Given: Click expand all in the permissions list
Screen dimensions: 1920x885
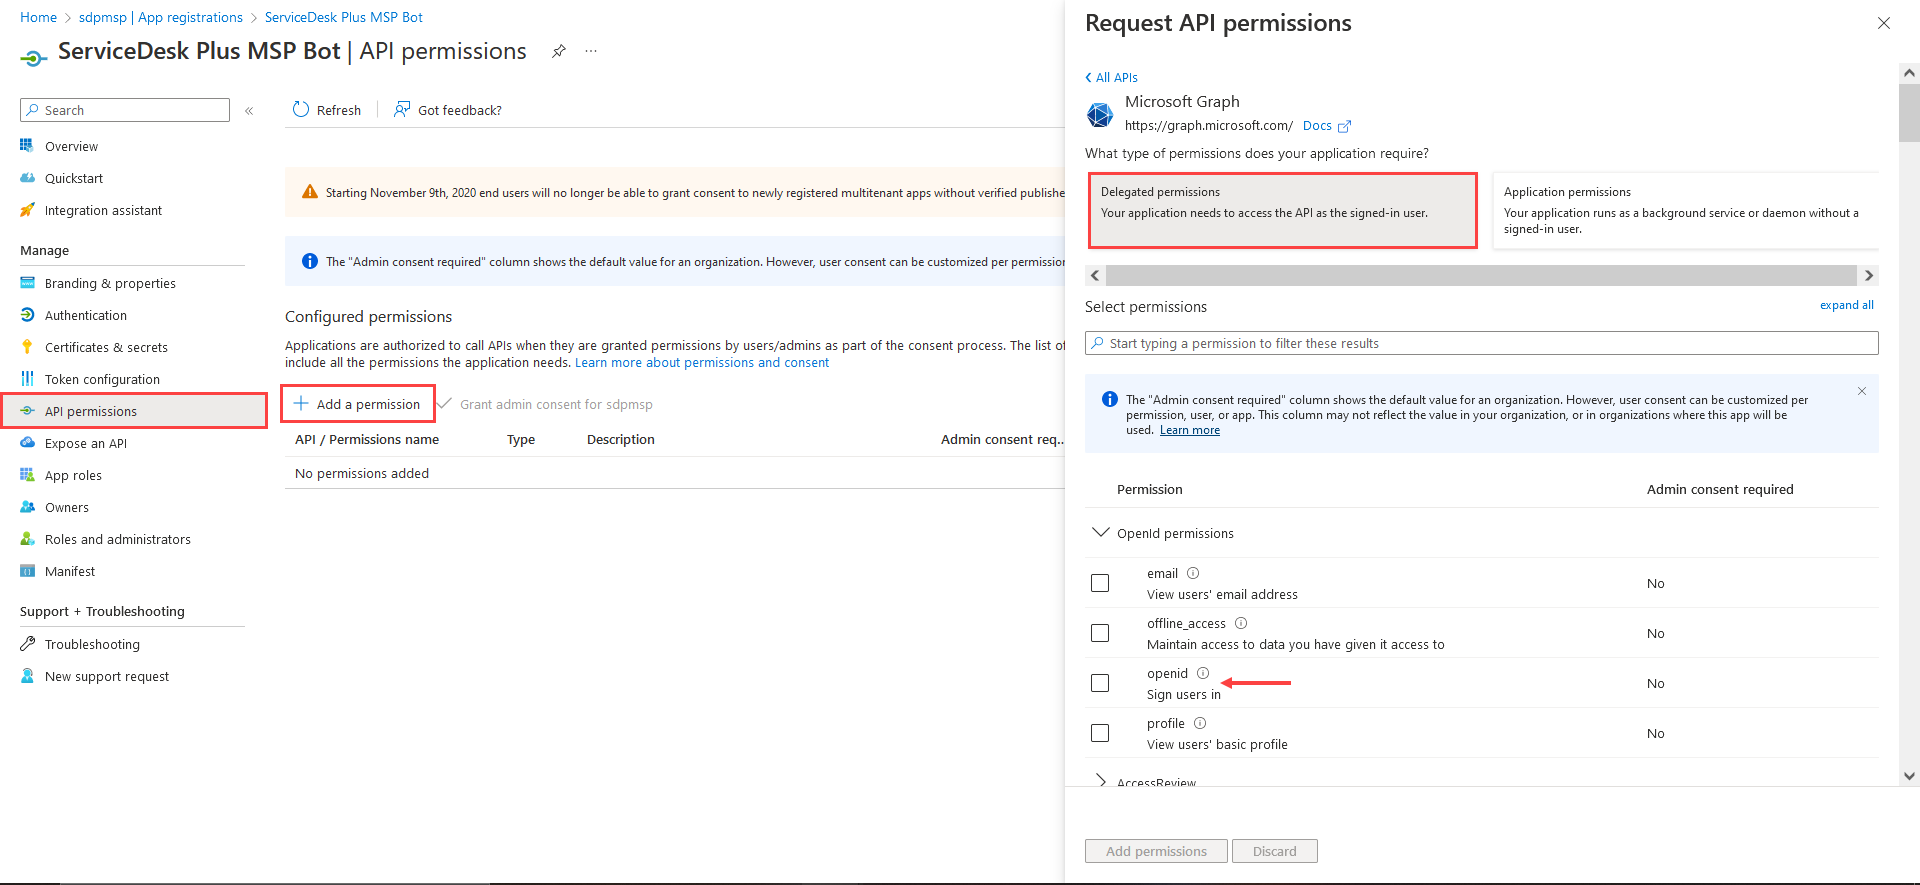Looking at the screenshot, I should click(1846, 305).
